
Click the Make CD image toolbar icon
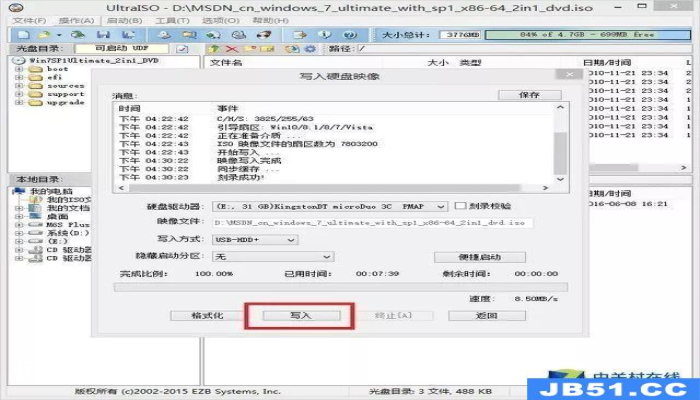point(164,35)
